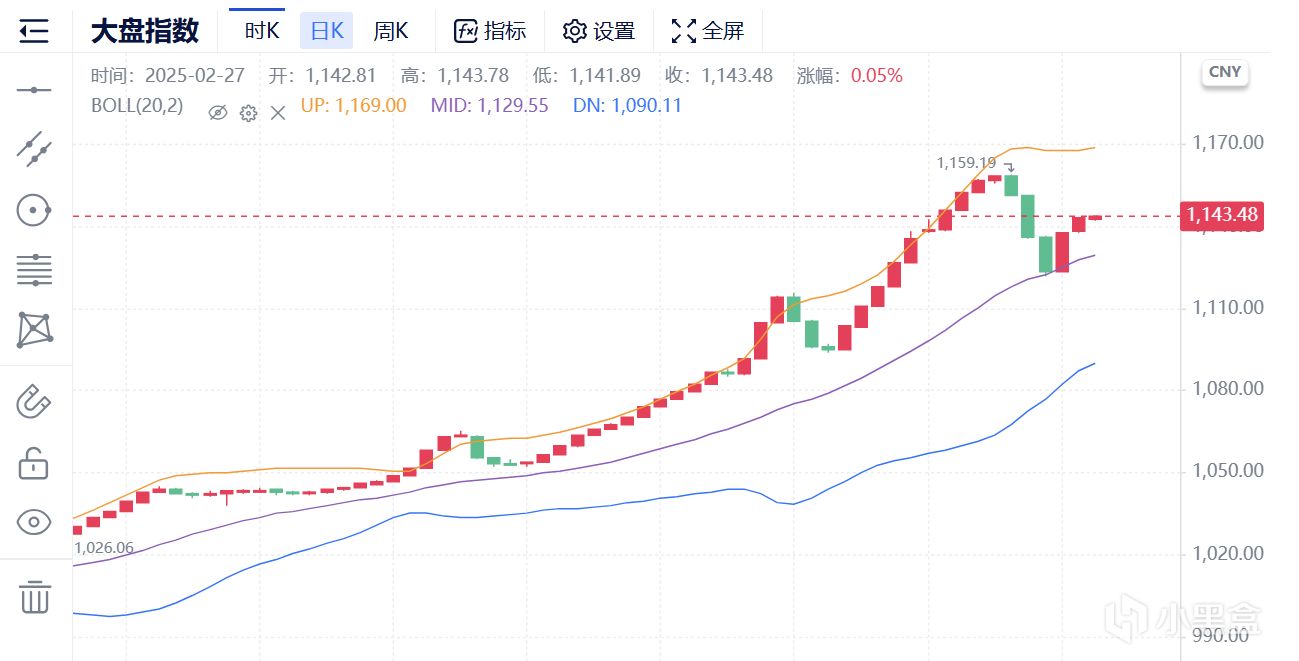Toggle visibility of all drawings

(x=34, y=522)
